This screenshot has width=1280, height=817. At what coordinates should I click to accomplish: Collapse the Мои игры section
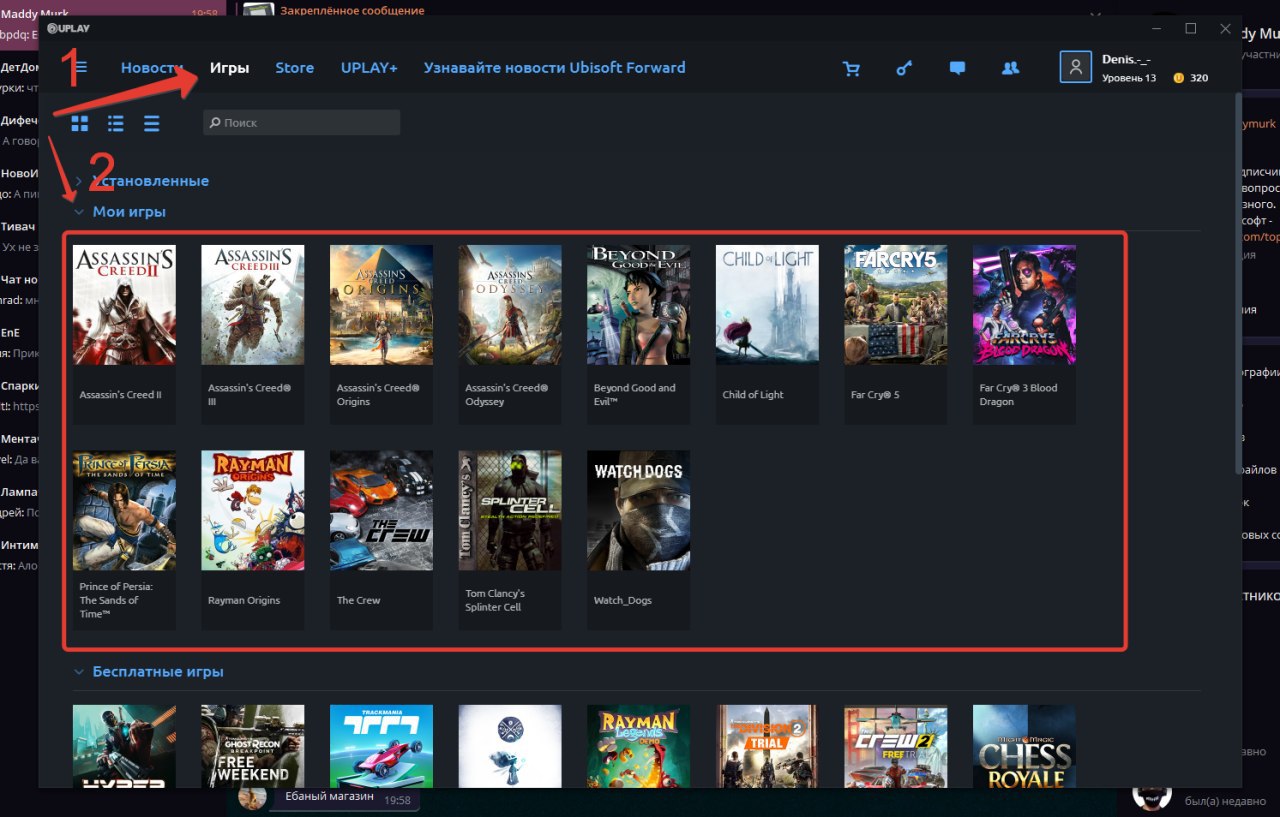click(119, 212)
